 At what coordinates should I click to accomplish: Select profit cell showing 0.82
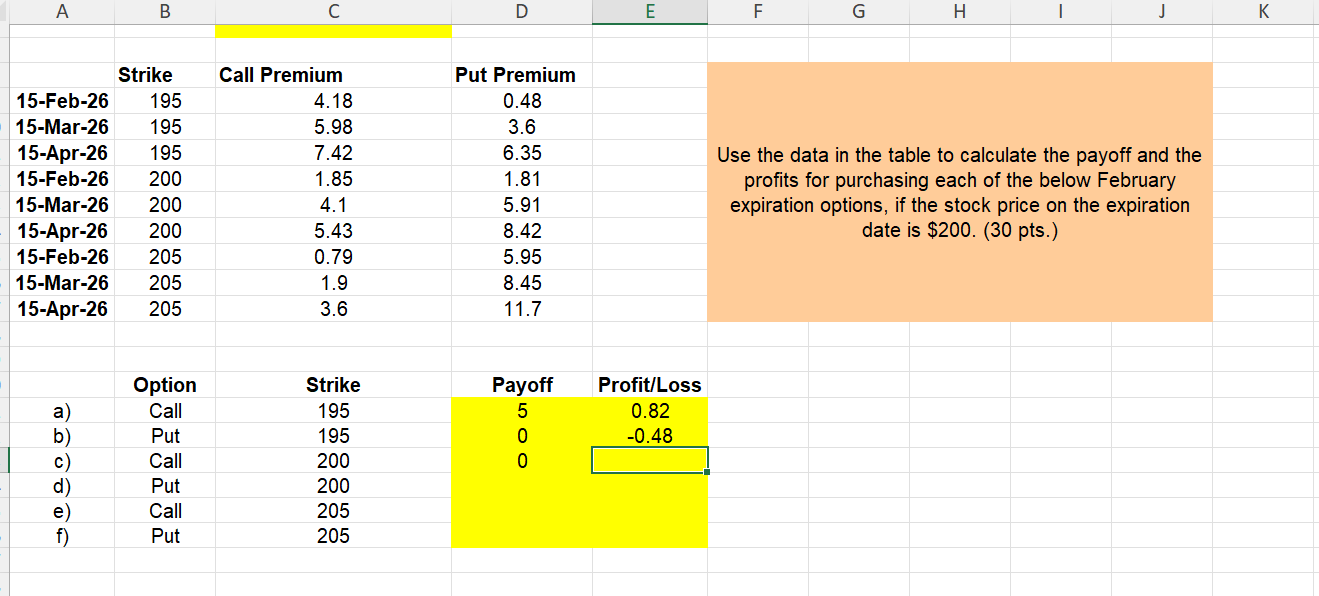650,410
